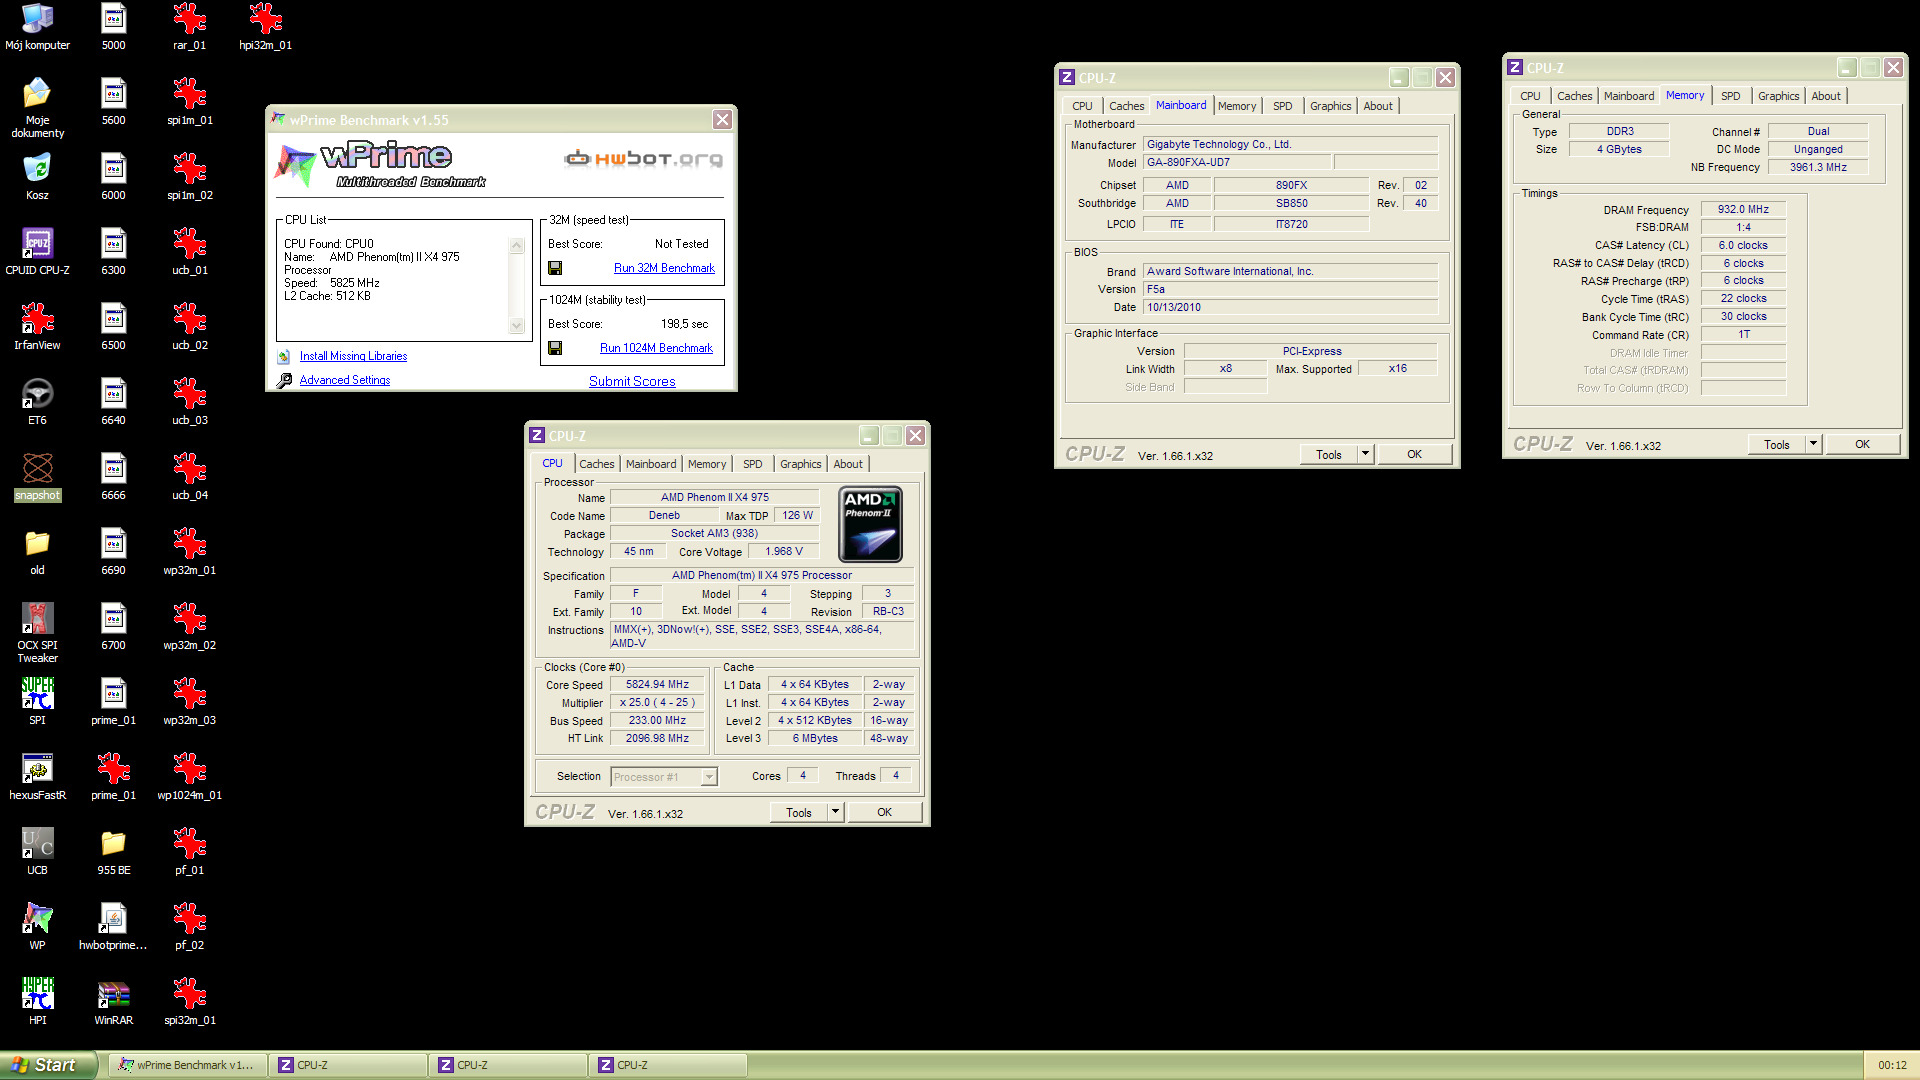1920x1080 pixels.
Task: Open the Tools dropdown arrow in Mainboard window
Action: tap(1365, 454)
